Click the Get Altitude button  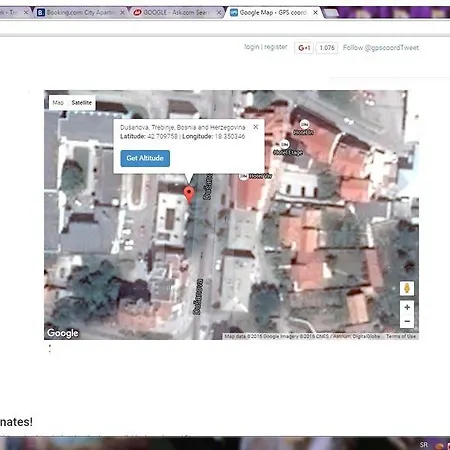(145, 158)
